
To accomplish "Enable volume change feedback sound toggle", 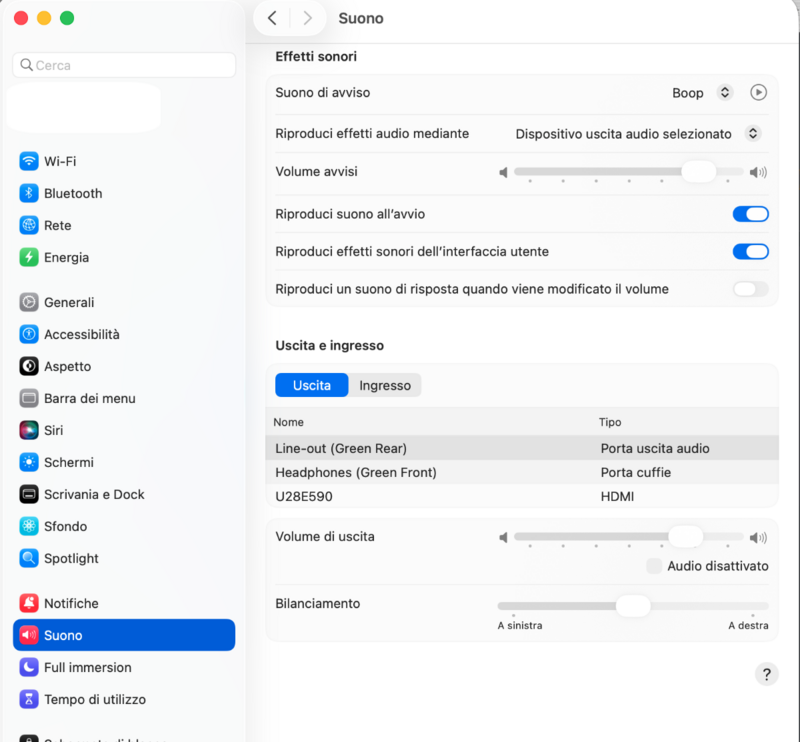I will (x=751, y=289).
